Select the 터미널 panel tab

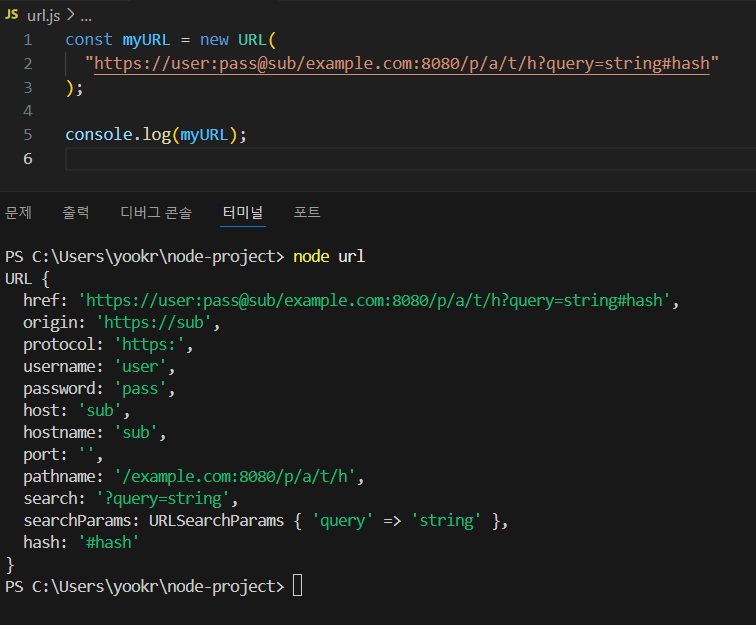pyautogui.click(x=243, y=212)
